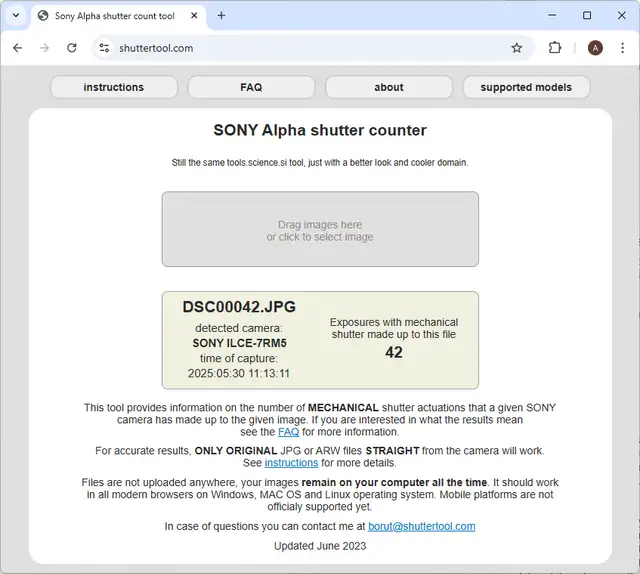640x574 pixels.
Task: Open the Extensions puzzle icon
Action: pos(555,48)
